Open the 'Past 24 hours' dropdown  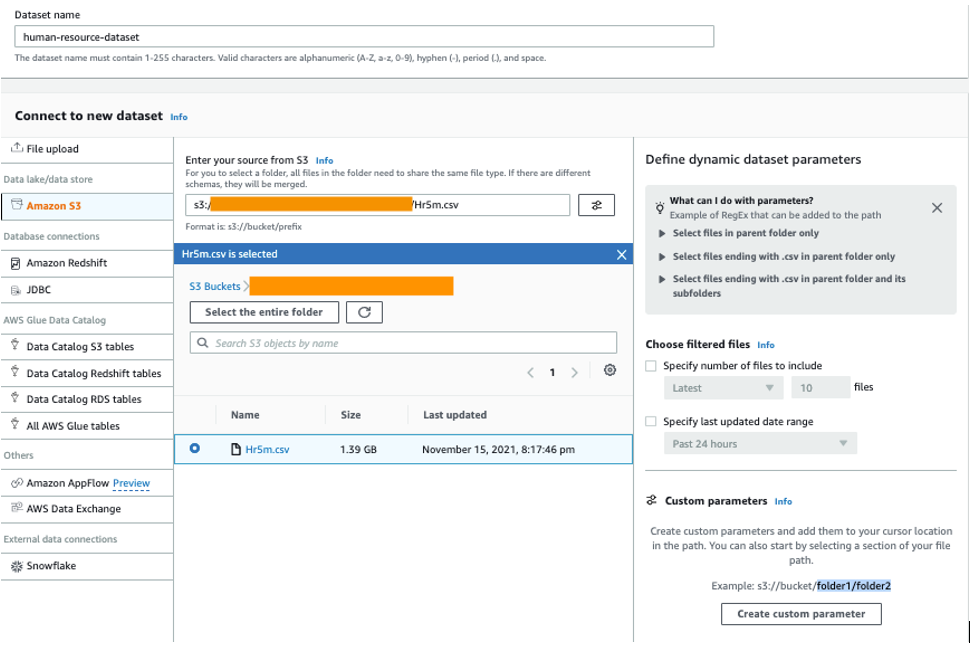[x=760, y=443]
